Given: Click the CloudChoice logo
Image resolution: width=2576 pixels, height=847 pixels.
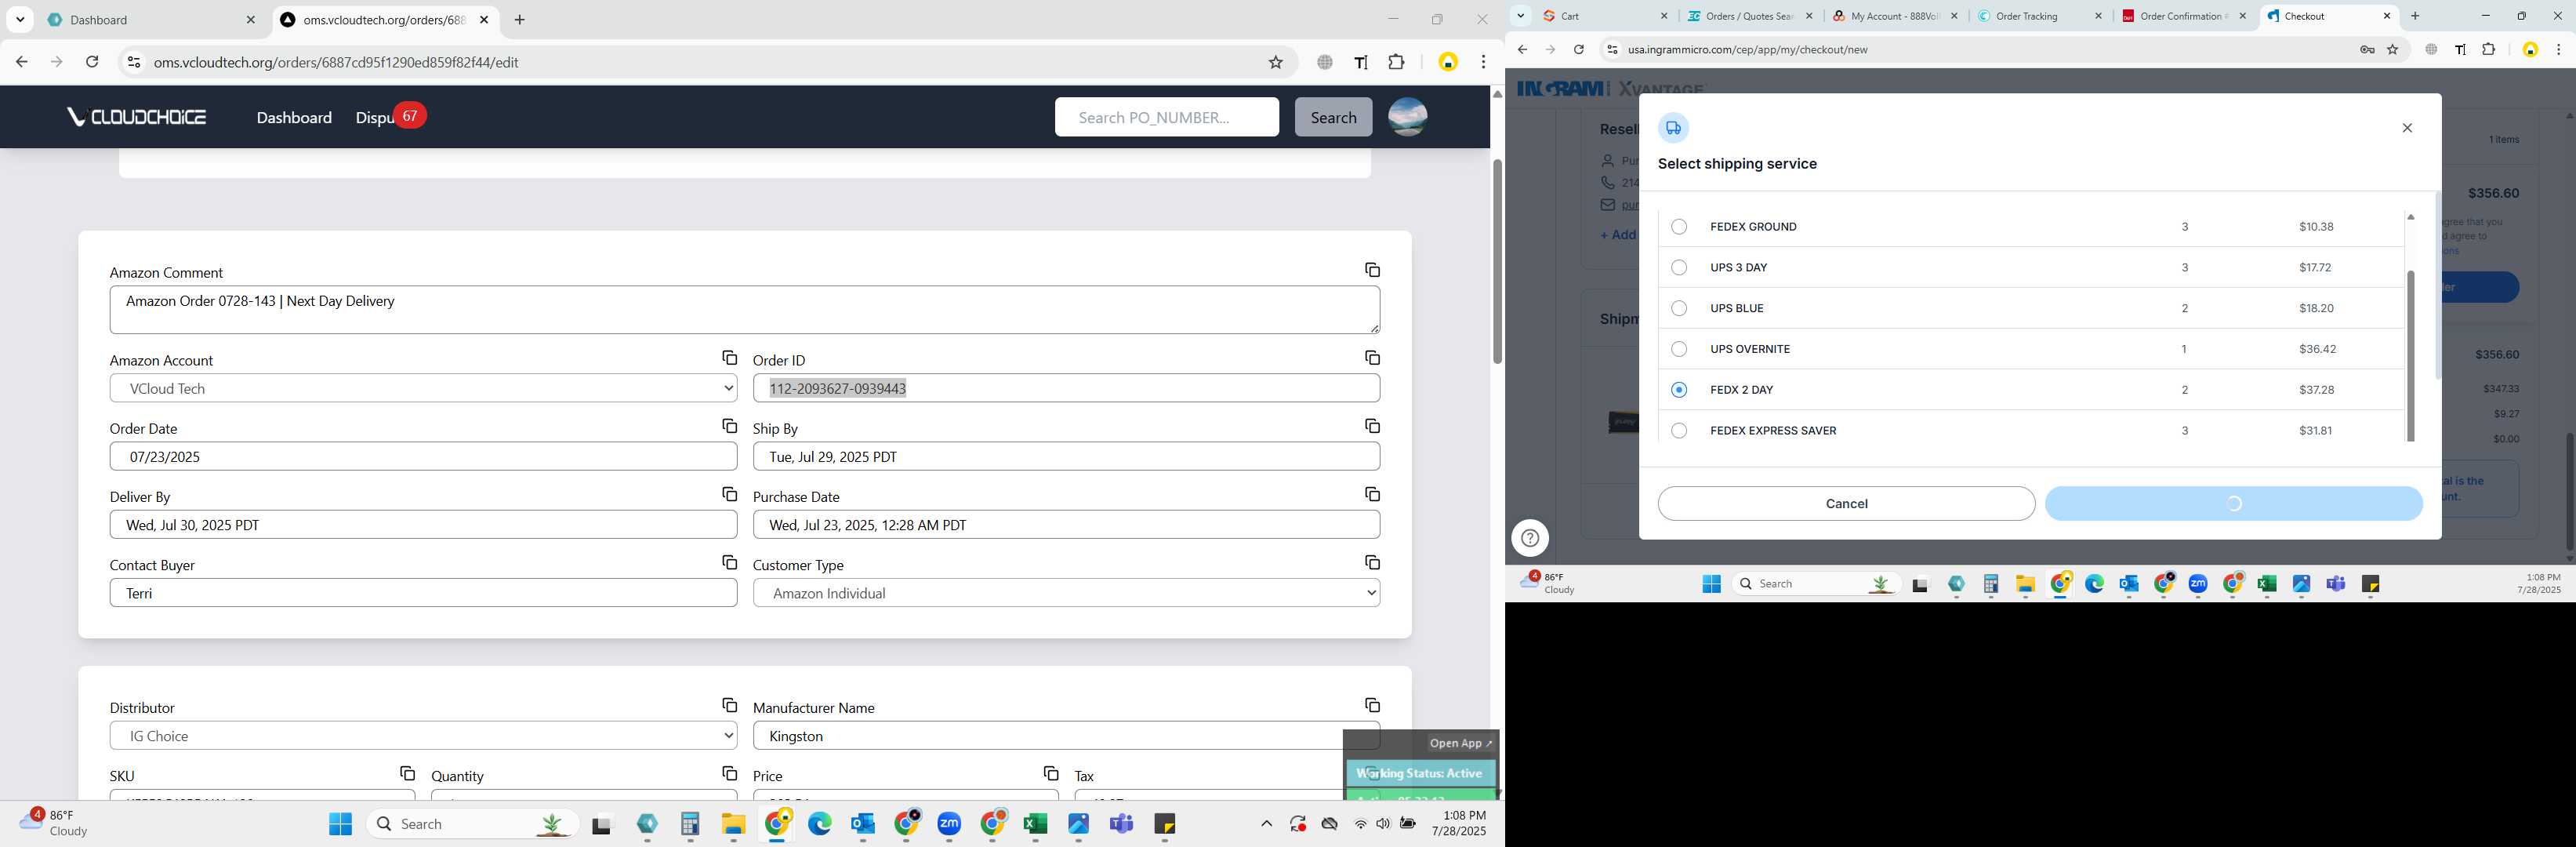Looking at the screenshot, I should pyautogui.click(x=137, y=117).
